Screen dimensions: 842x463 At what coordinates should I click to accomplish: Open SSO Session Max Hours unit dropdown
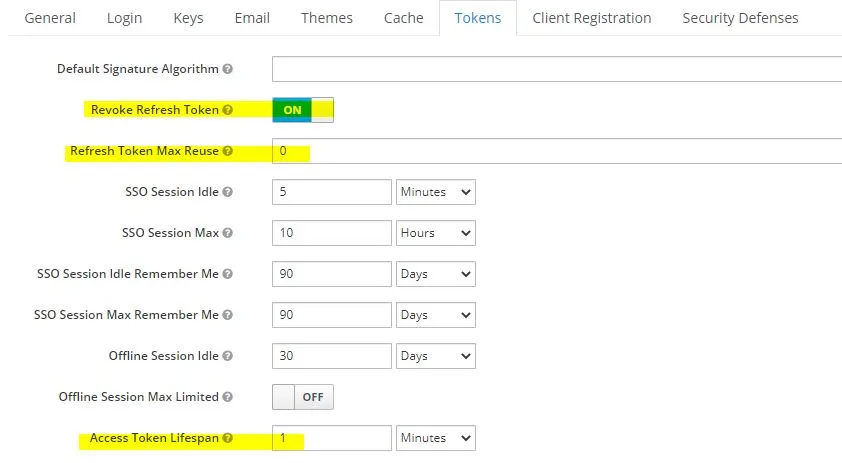coord(436,233)
